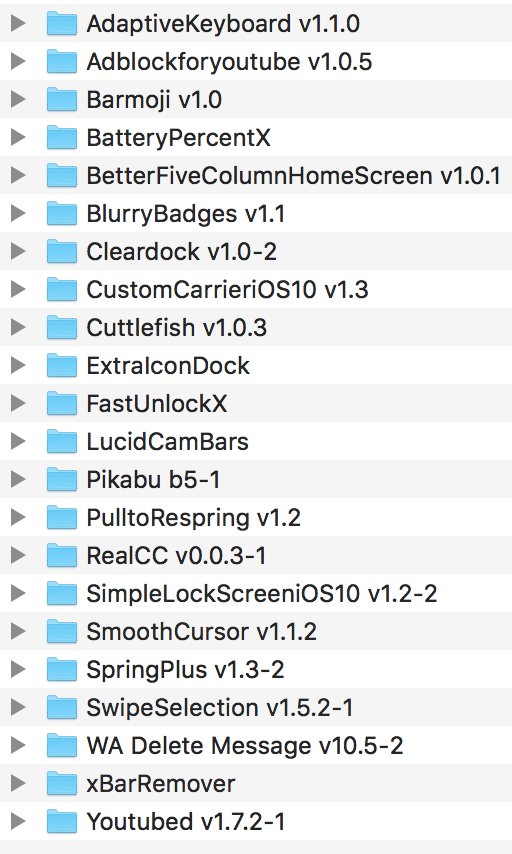
Task: Click the Youtubed v1.7.2-1 folder icon
Action: pos(62,822)
